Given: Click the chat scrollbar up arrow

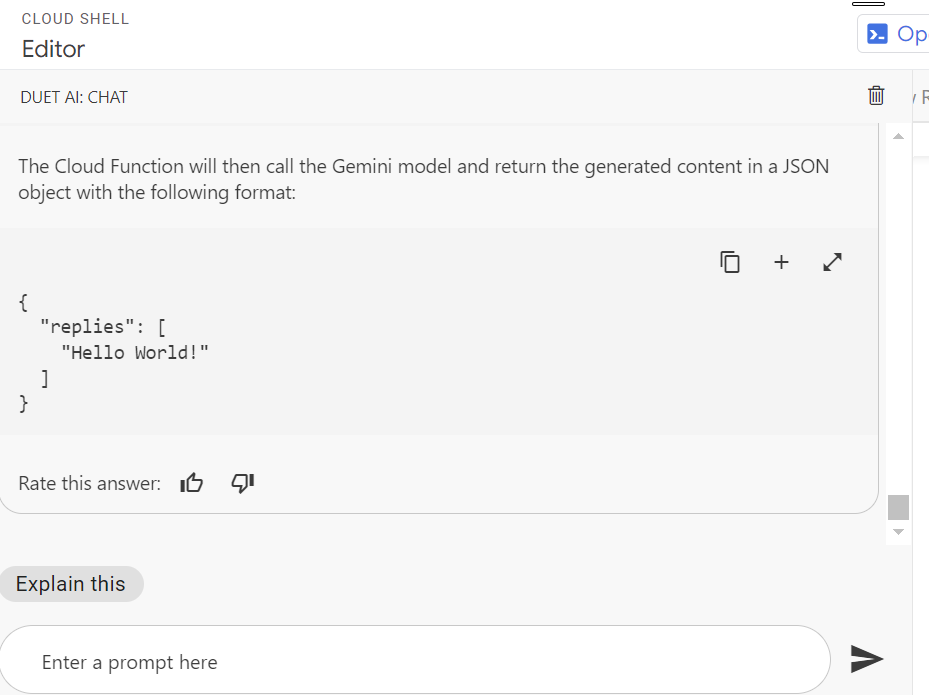Looking at the screenshot, I should [x=897, y=136].
